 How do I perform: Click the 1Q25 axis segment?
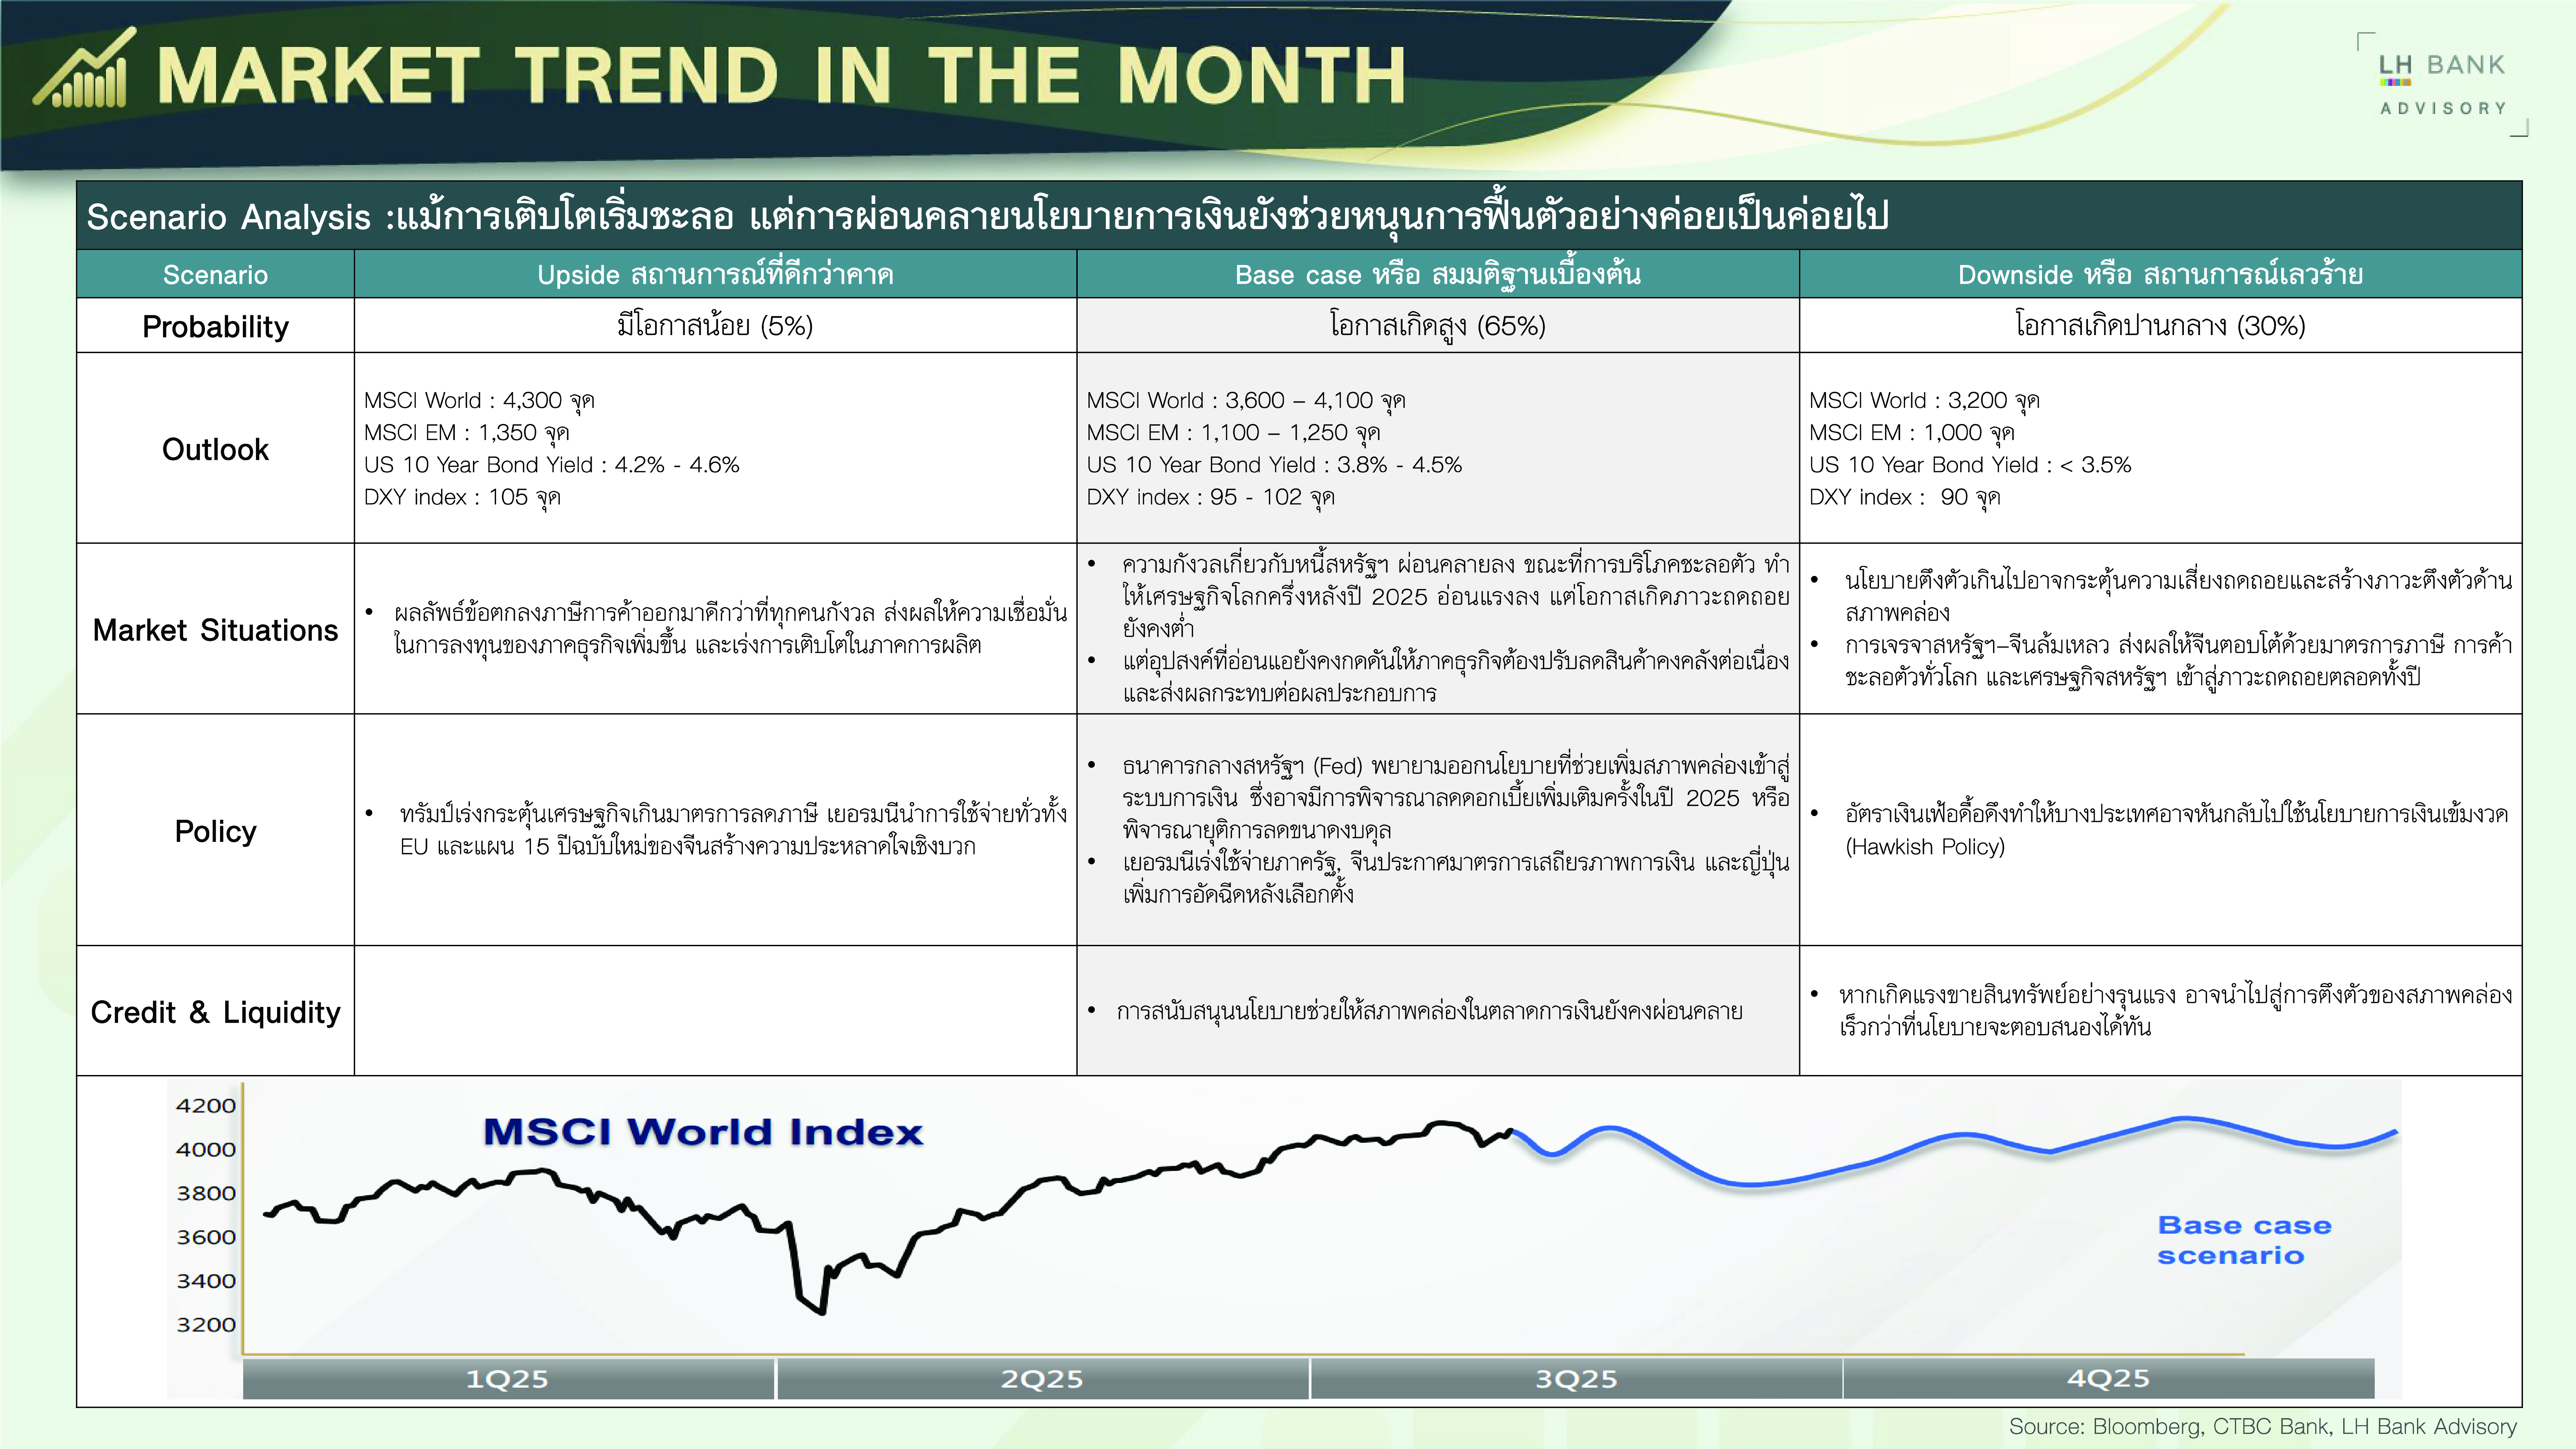tap(508, 1379)
